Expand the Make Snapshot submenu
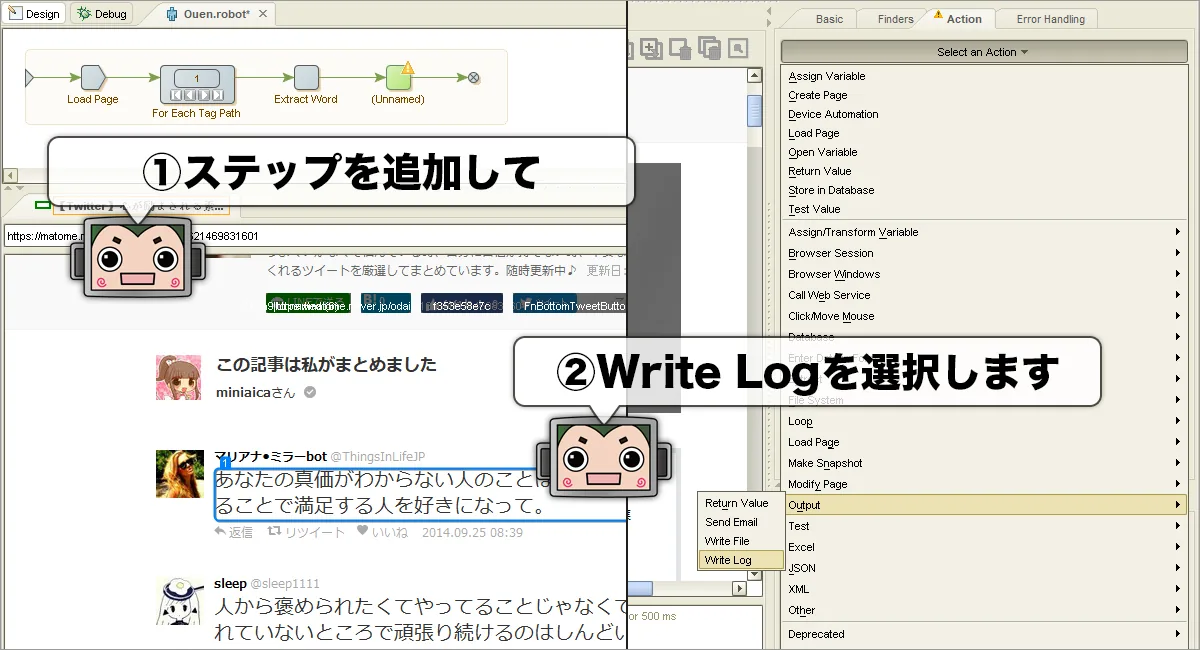Viewport: 1200px width, 650px height. tap(984, 463)
